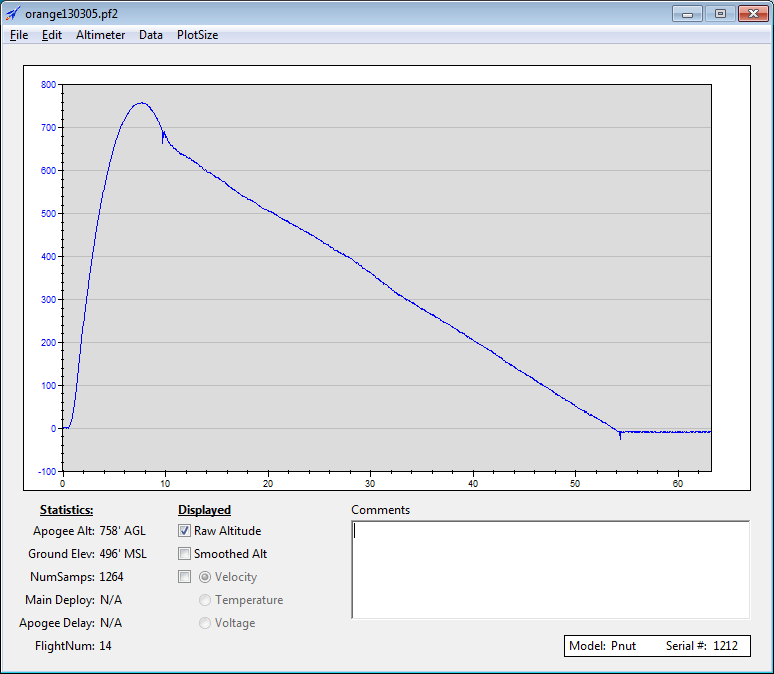Click the Apogee Alt value 758' AGL
Screen dimensions: 774x674
[x=122, y=531]
